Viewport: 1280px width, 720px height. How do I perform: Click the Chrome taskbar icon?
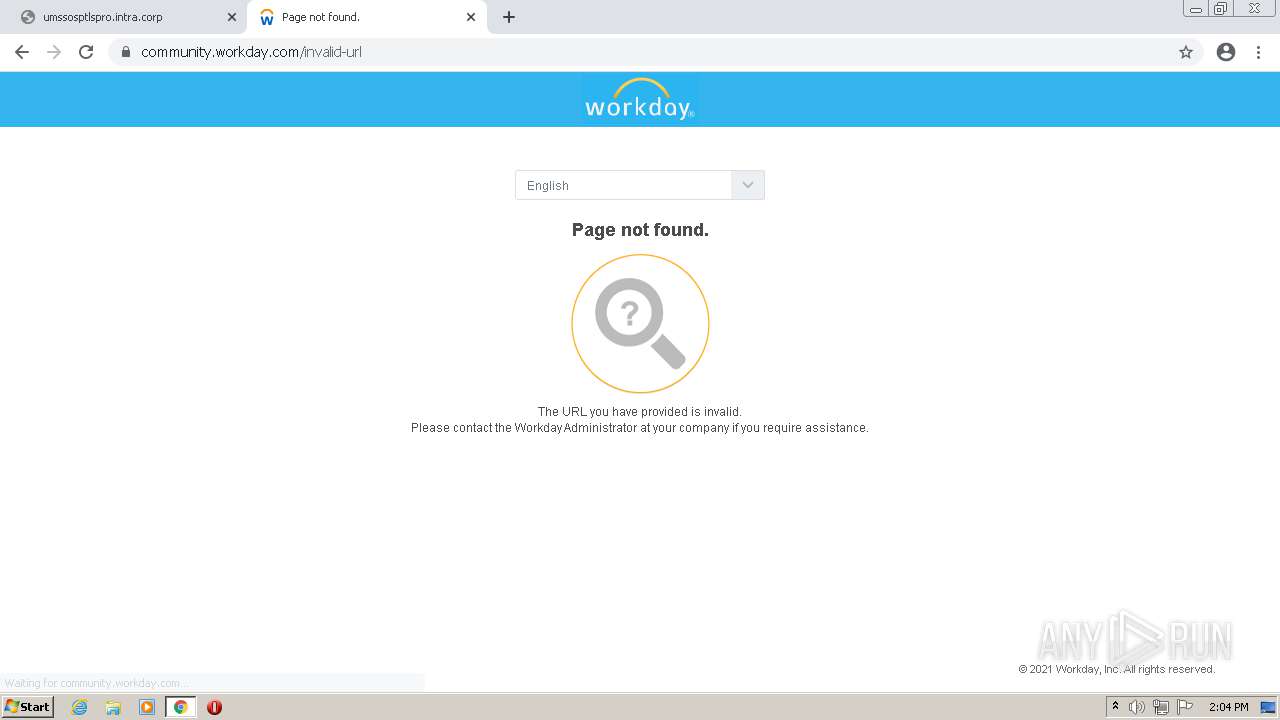(x=181, y=707)
